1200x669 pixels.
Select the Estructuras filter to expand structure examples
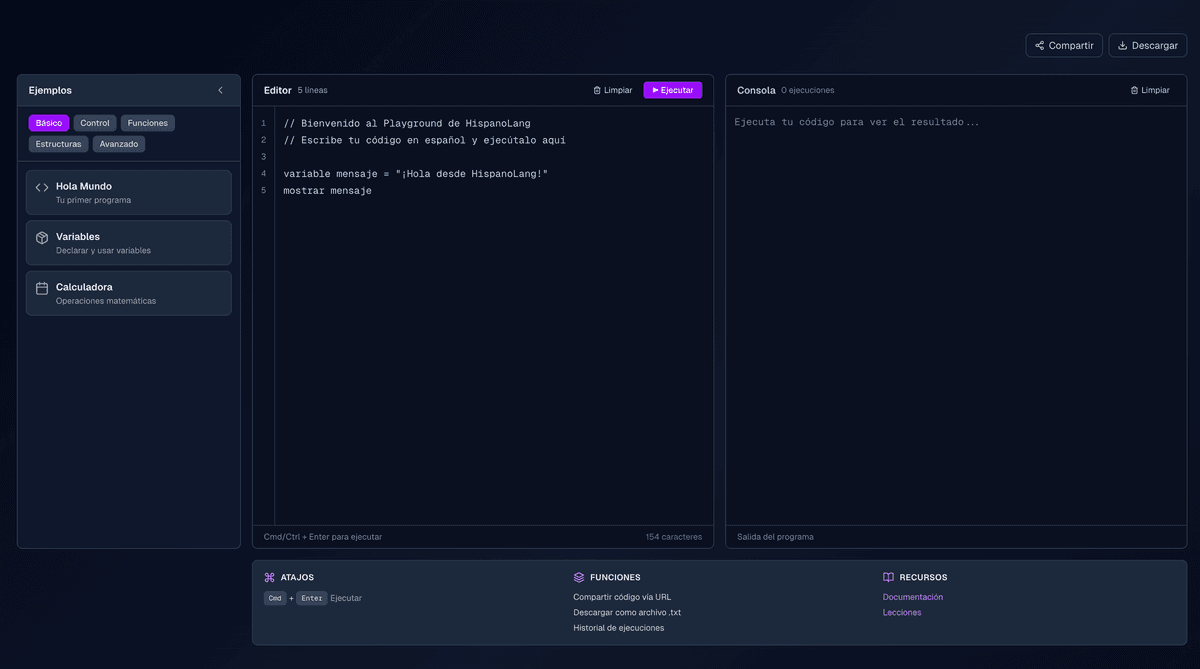click(x=58, y=143)
